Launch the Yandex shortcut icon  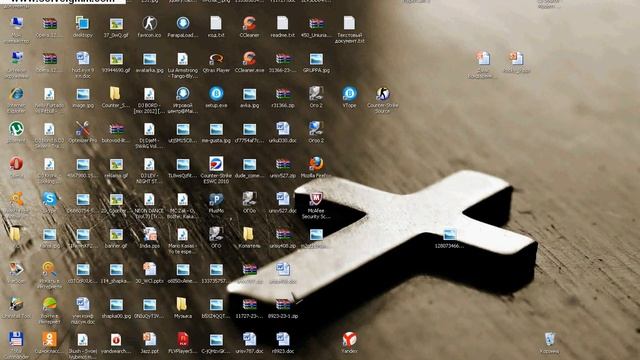click(x=349, y=340)
